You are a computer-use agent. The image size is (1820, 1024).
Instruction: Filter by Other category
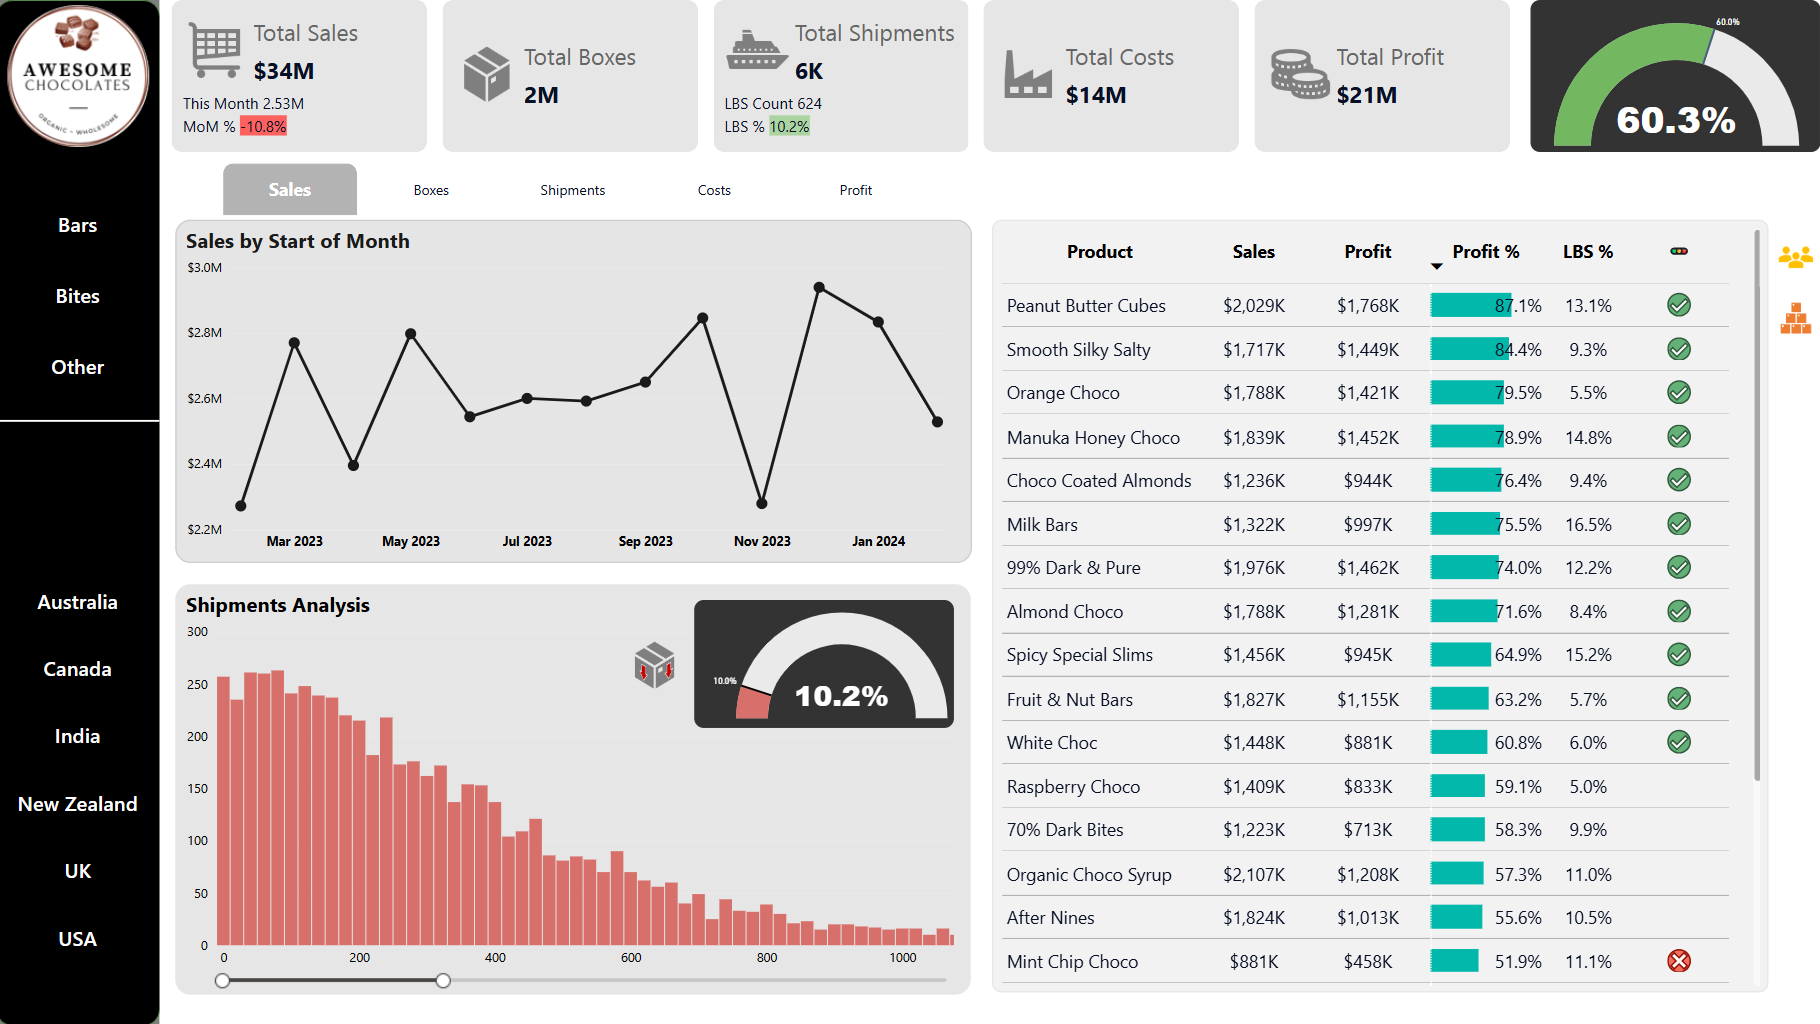[x=77, y=367]
